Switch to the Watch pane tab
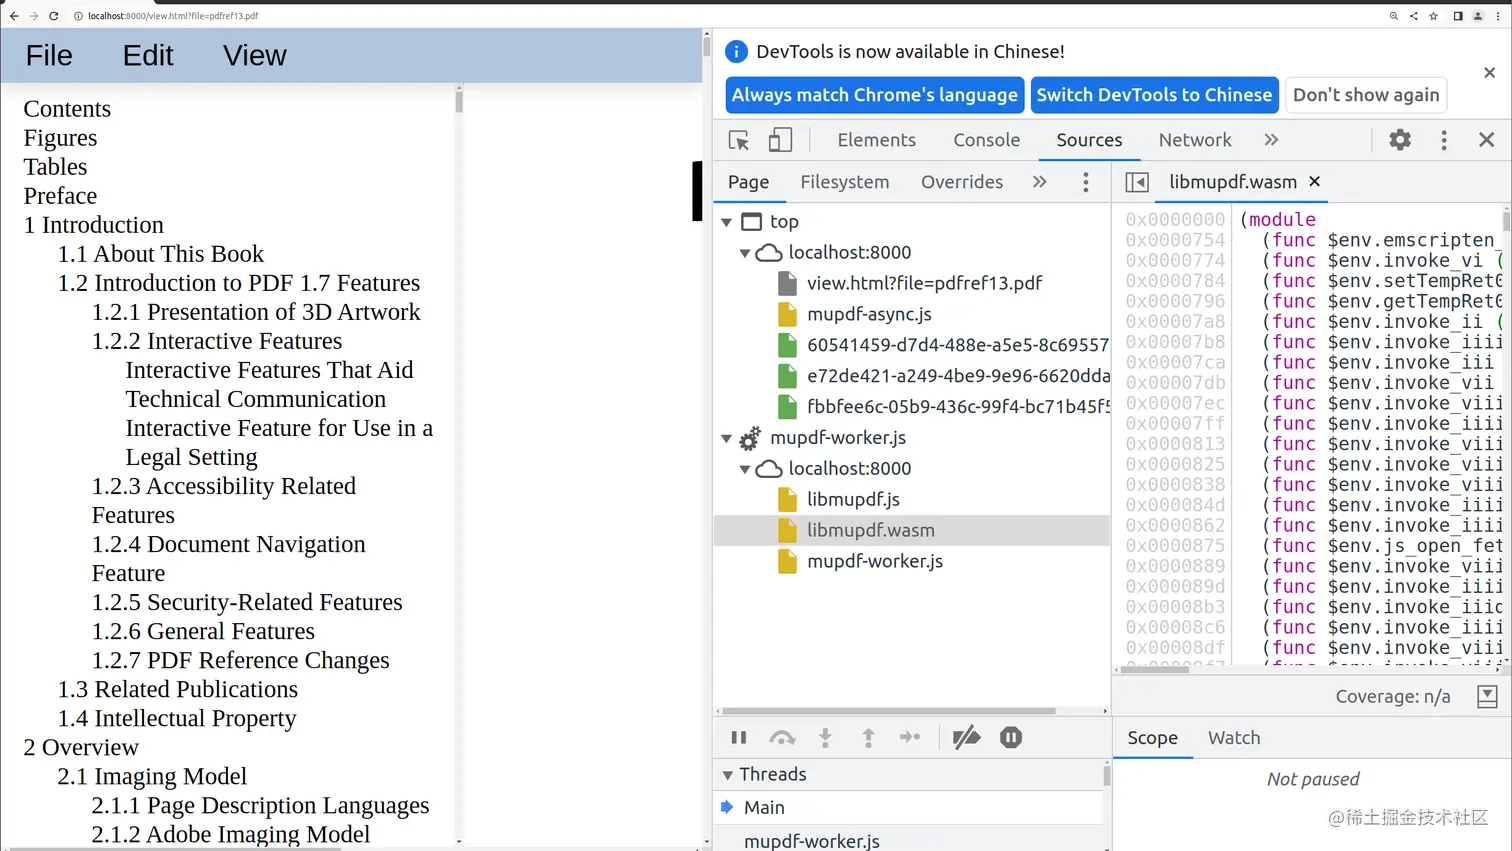 click(x=1234, y=738)
